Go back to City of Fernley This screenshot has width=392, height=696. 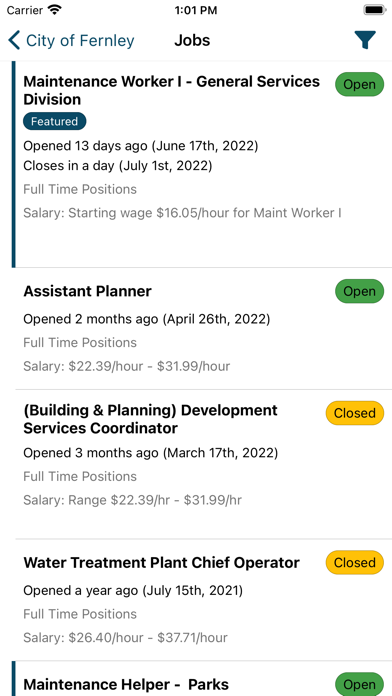(x=71, y=40)
